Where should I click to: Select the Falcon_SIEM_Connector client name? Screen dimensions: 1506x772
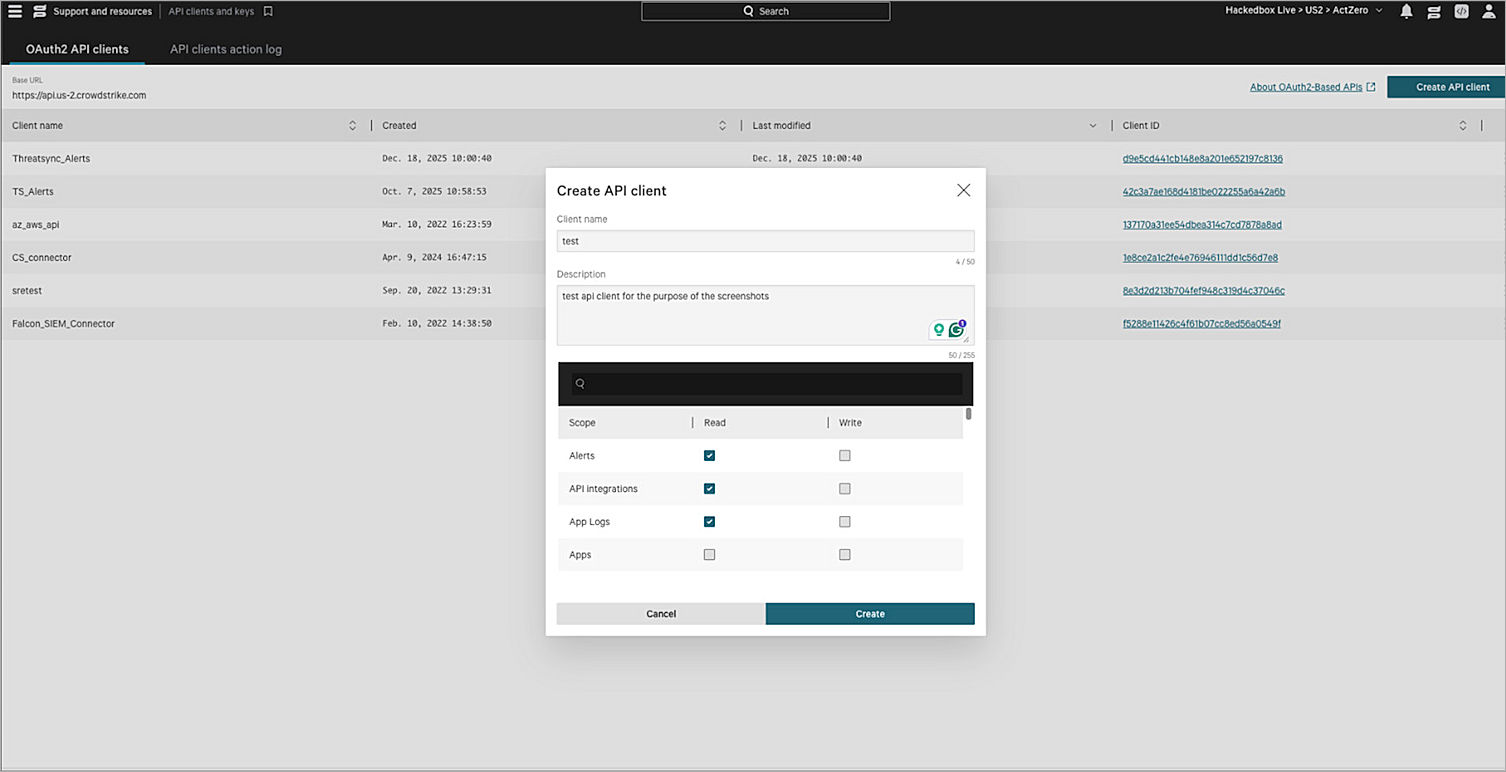[63, 324]
